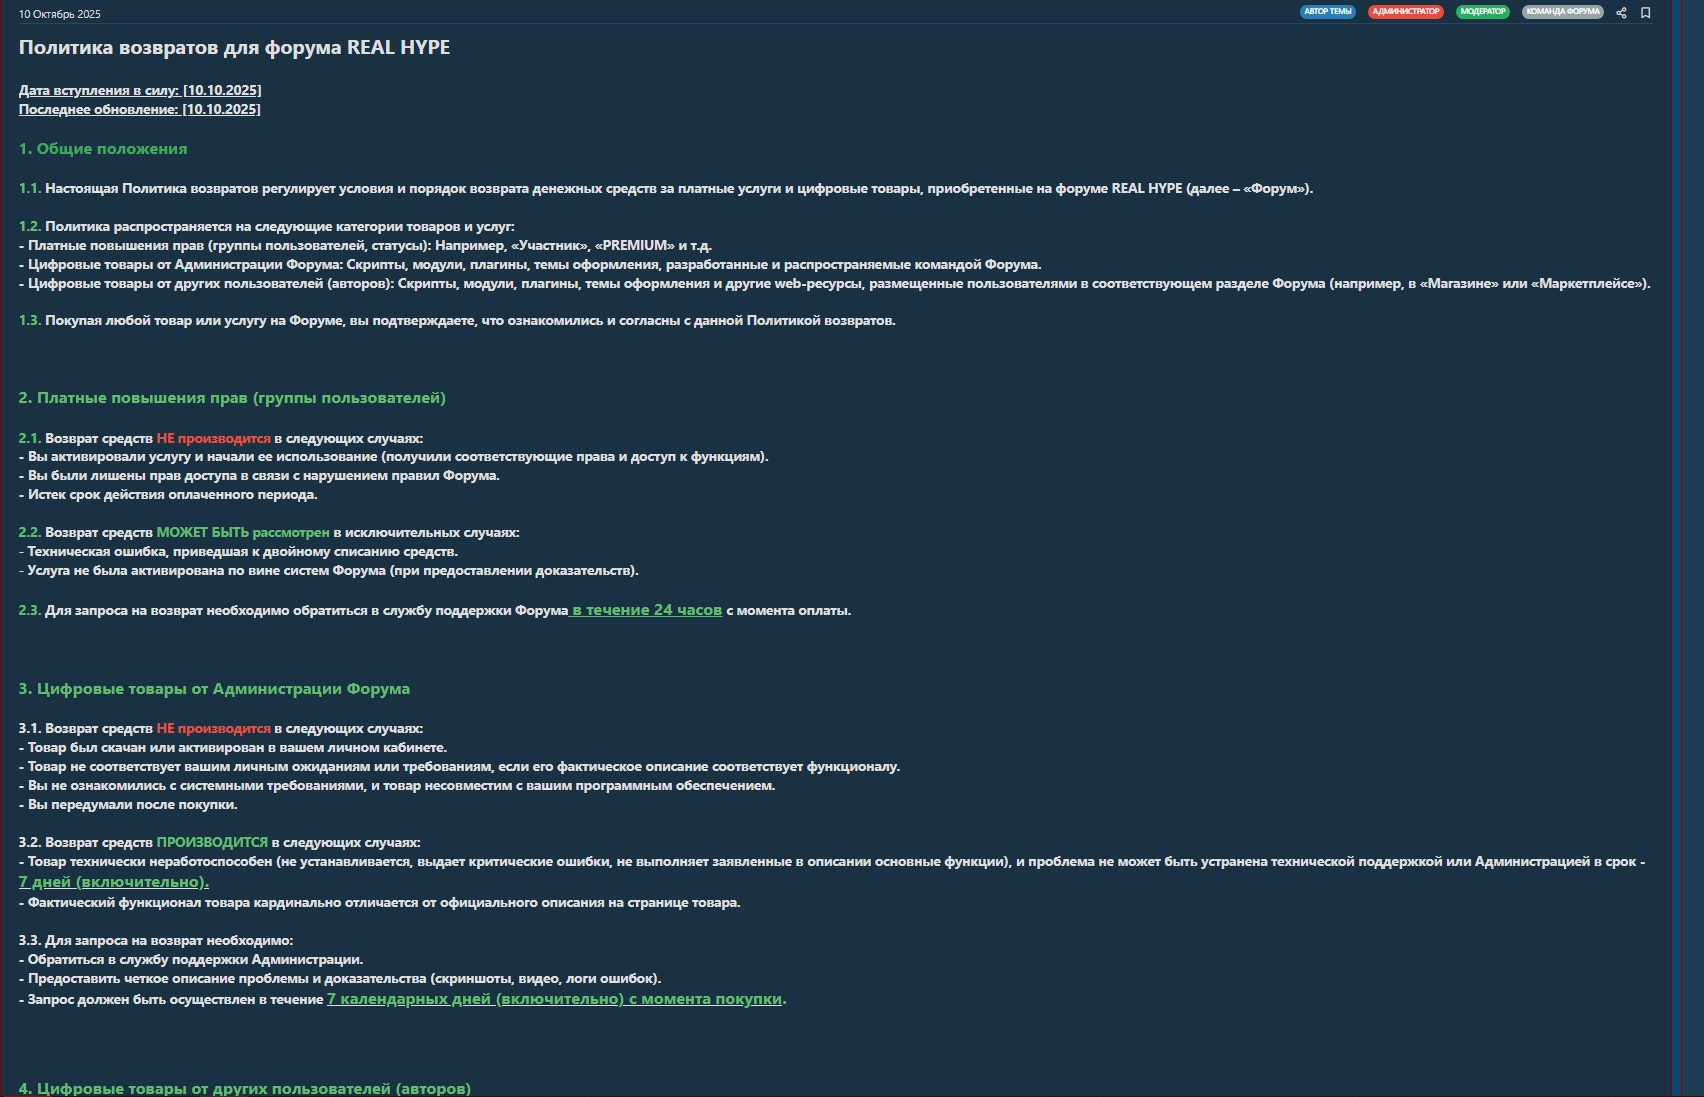Click the 'Дата вступления в силу' line
This screenshot has width=1704, height=1097.
140,90
